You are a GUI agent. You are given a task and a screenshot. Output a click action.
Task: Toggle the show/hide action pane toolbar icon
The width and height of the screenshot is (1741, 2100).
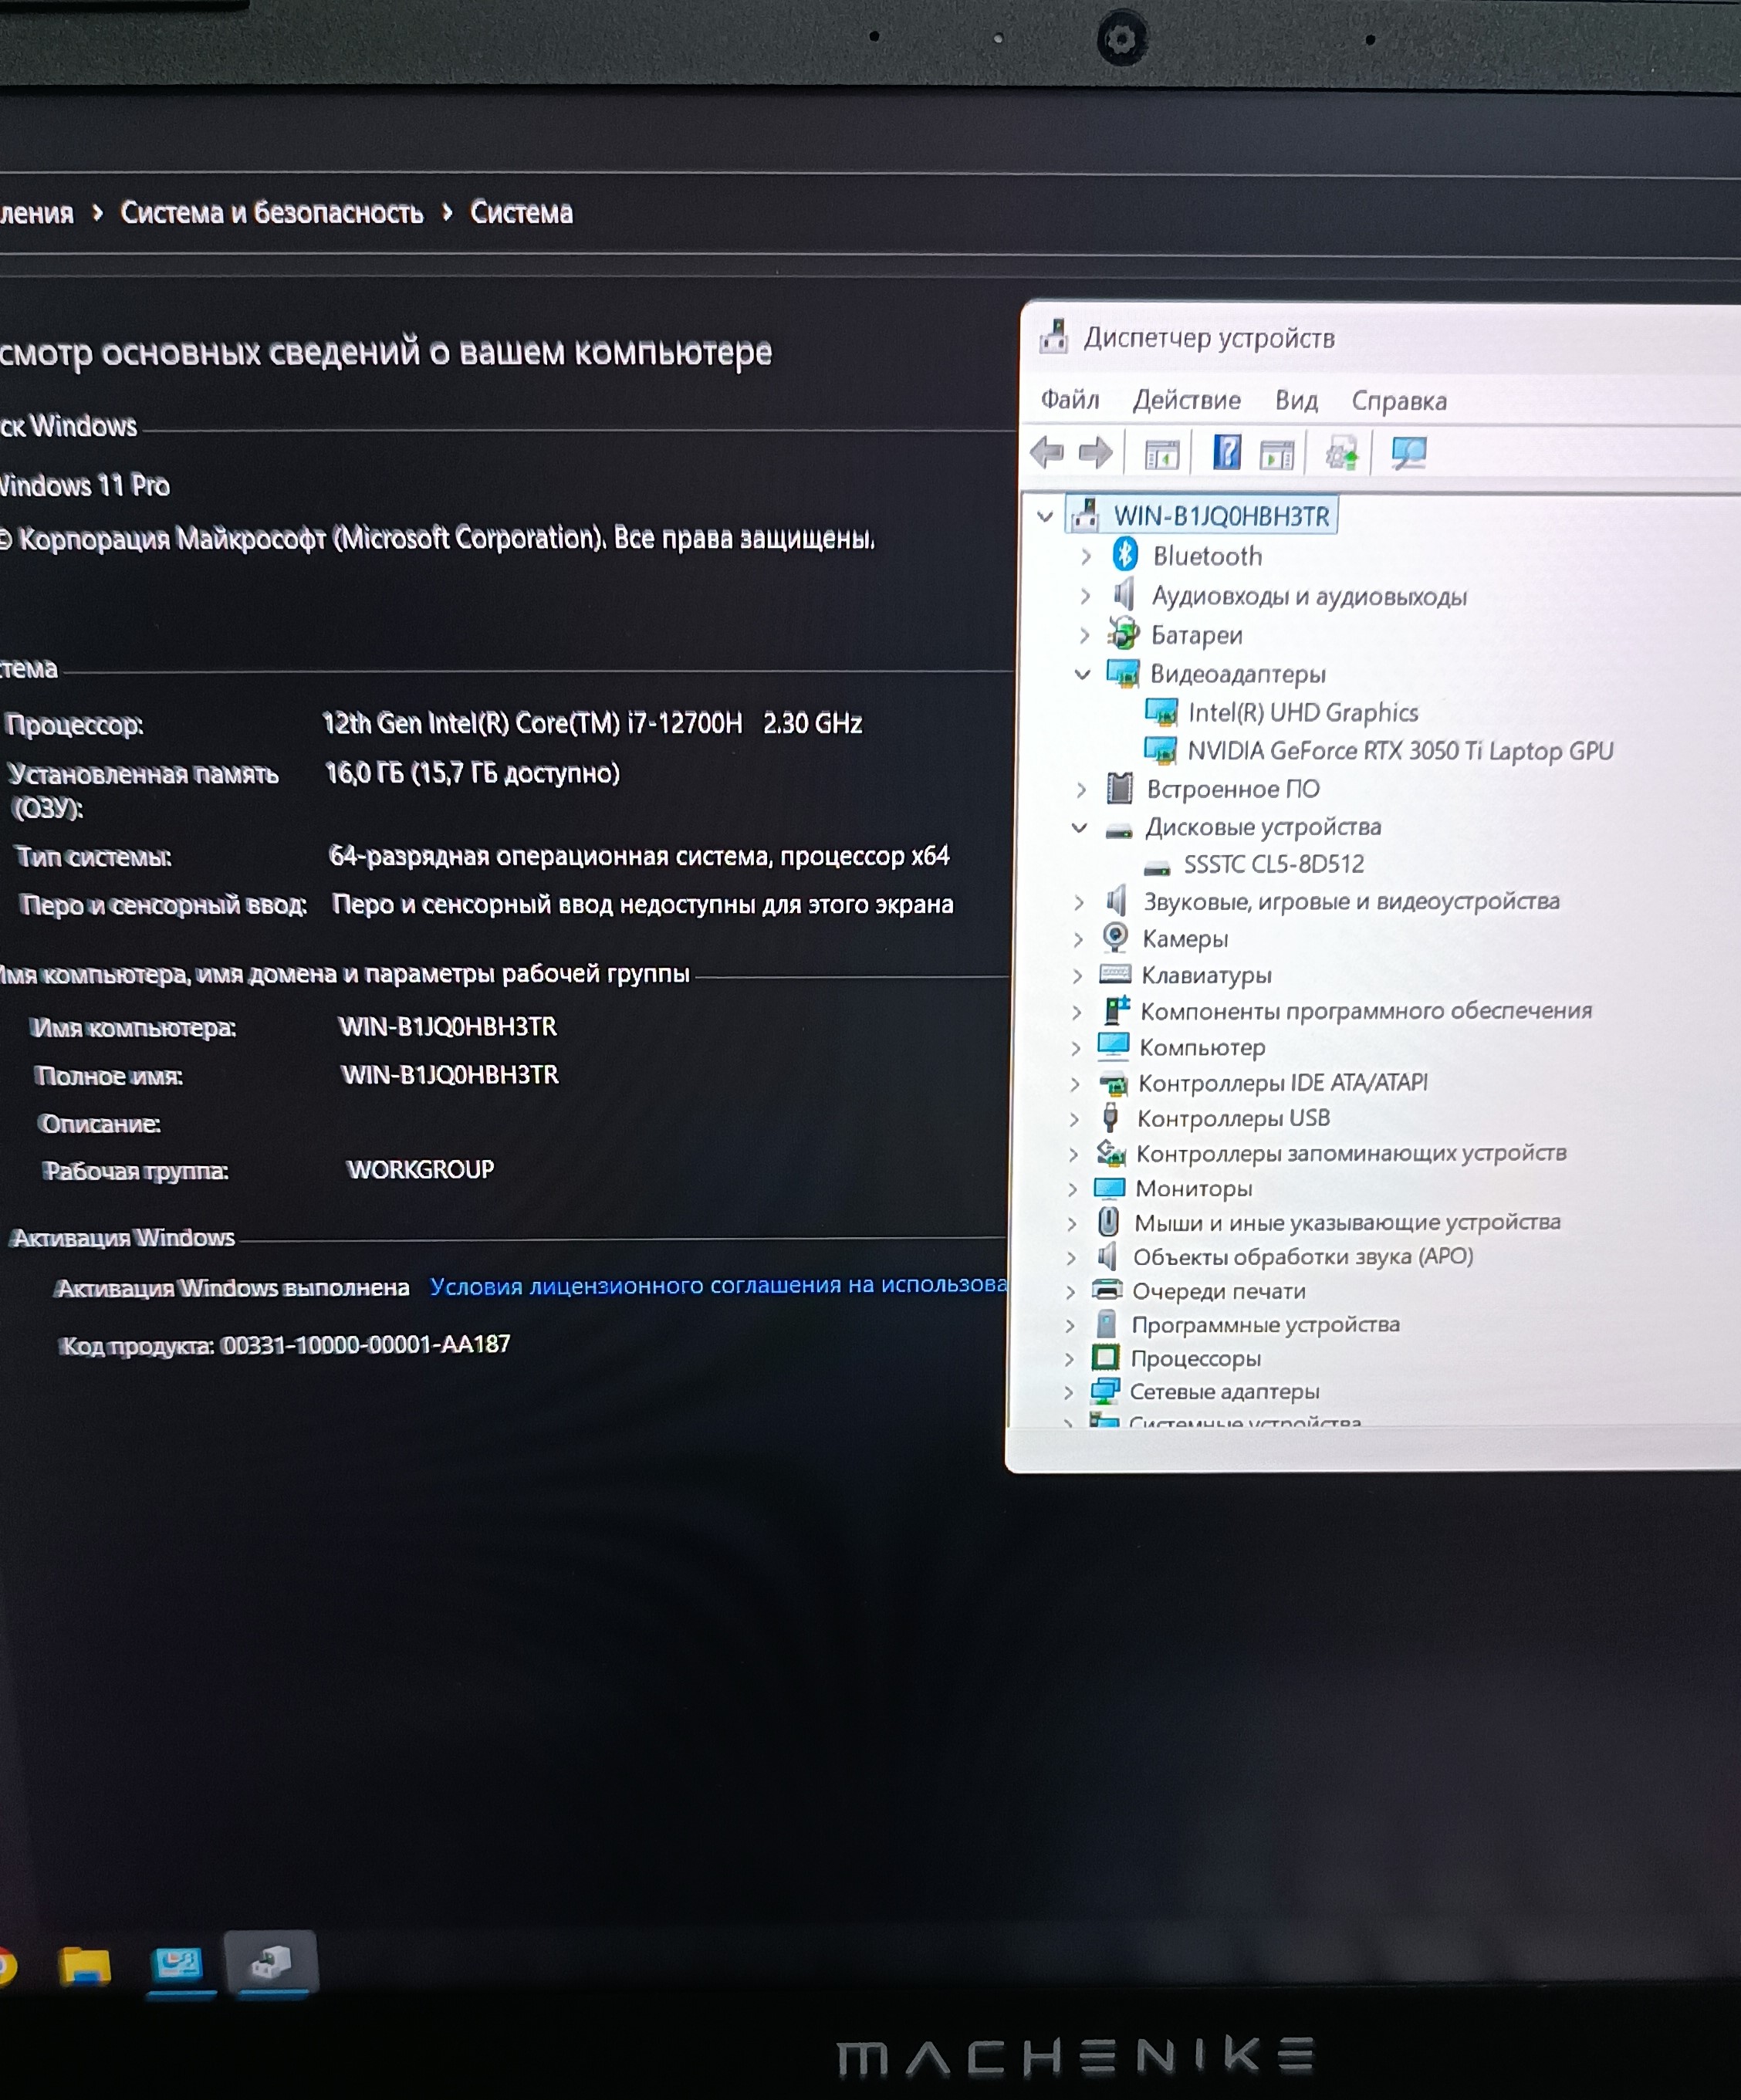[1277, 455]
